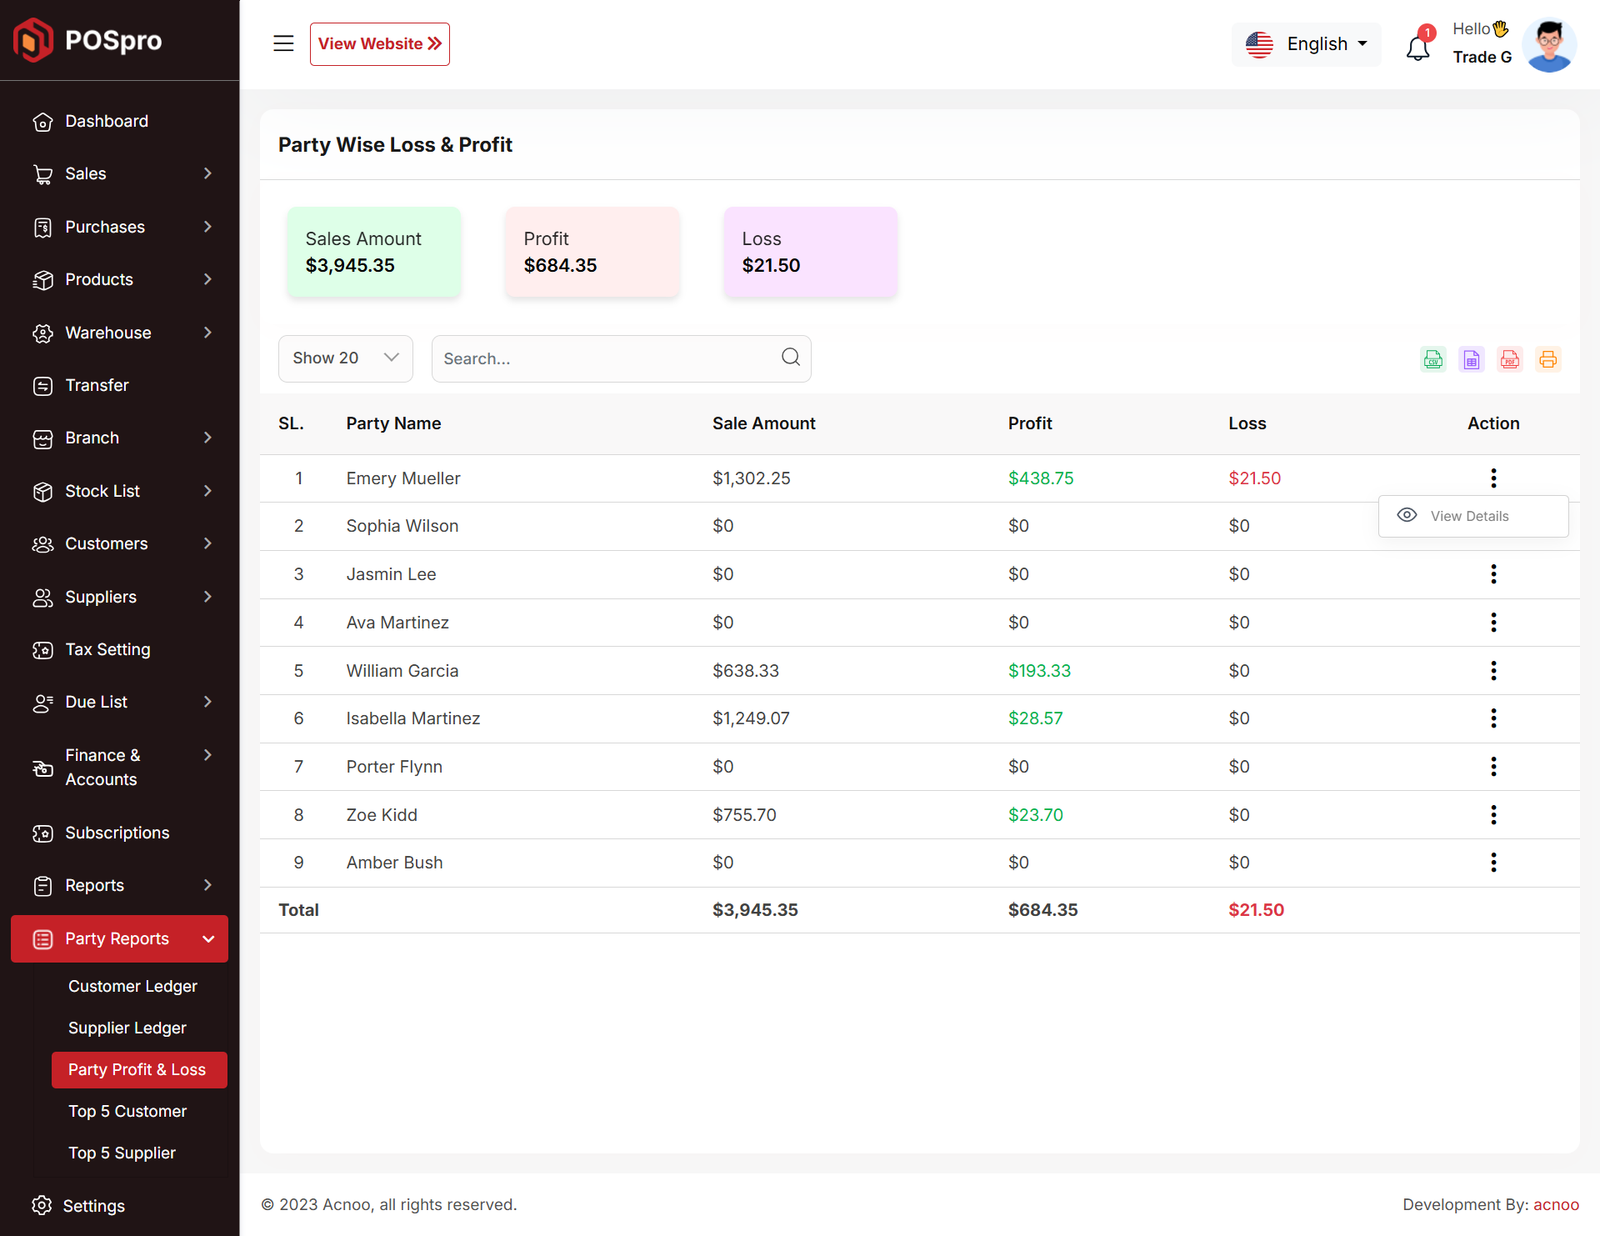This screenshot has width=1600, height=1236.
Task: Click the View Website button
Action: 379,44
